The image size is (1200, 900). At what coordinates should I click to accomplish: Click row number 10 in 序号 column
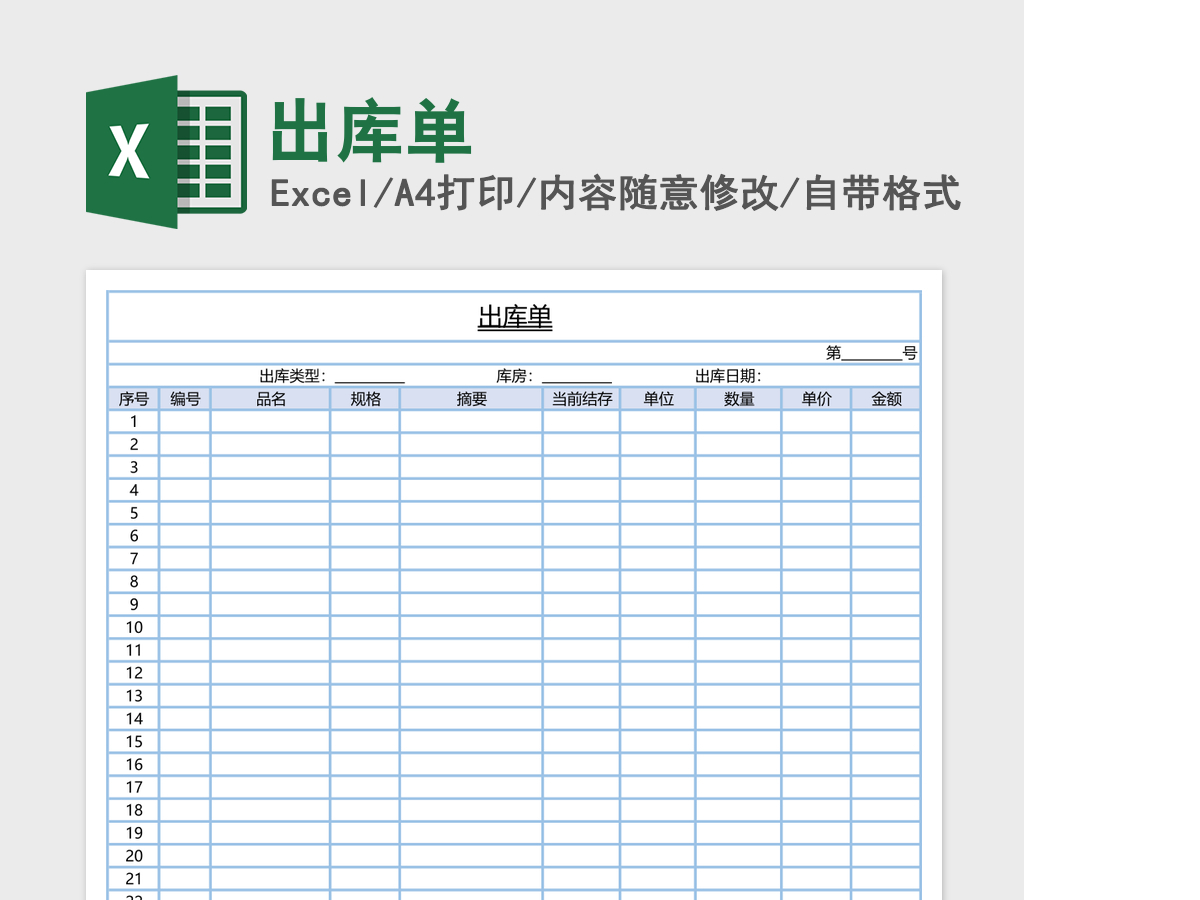pos(134,628)
